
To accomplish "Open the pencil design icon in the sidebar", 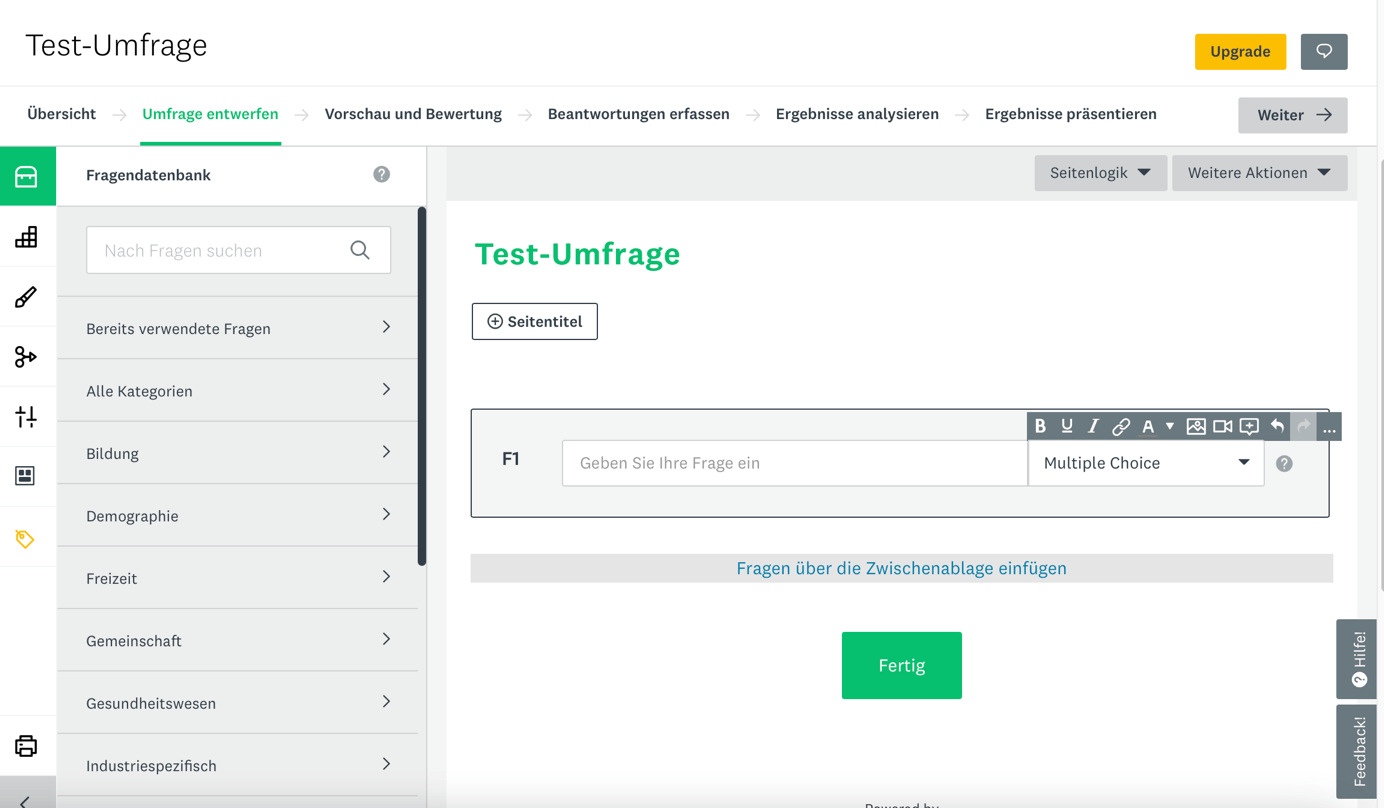I will point(27,297).
